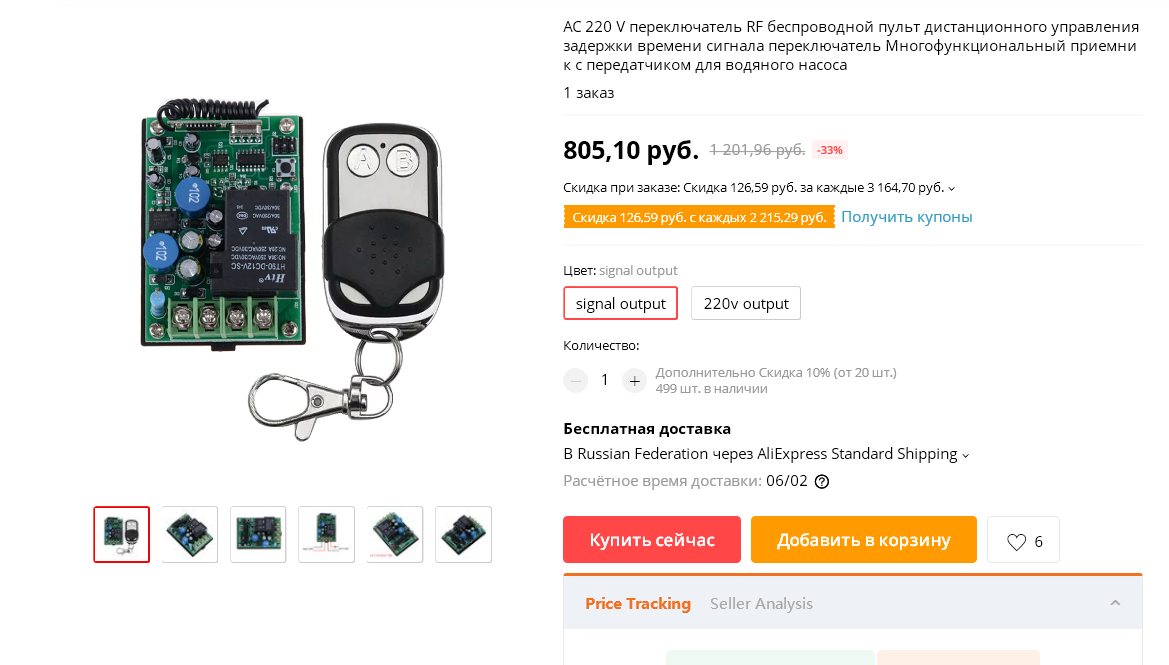Collapse the Price Tracking panel
The width and height of the screenshot is (1169, 665).
pos(1115,603)
